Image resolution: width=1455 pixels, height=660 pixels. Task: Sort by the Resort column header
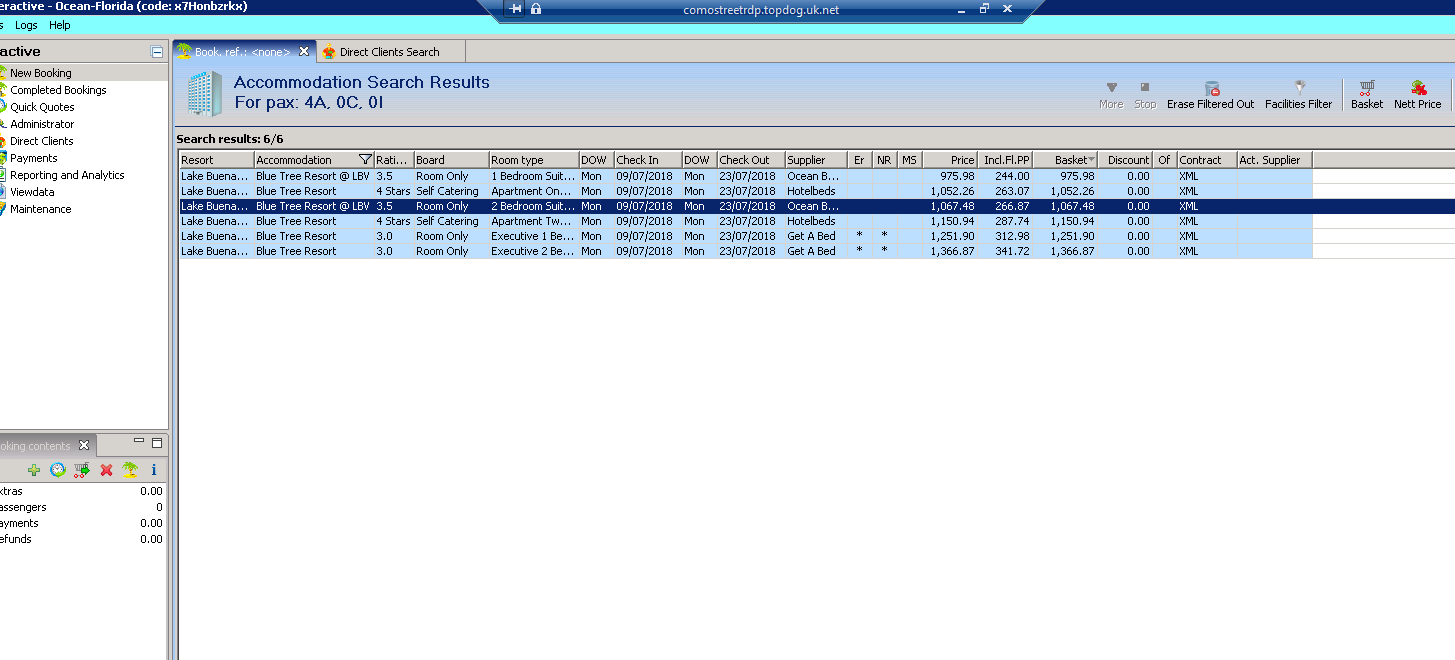(x=216, y=160)
